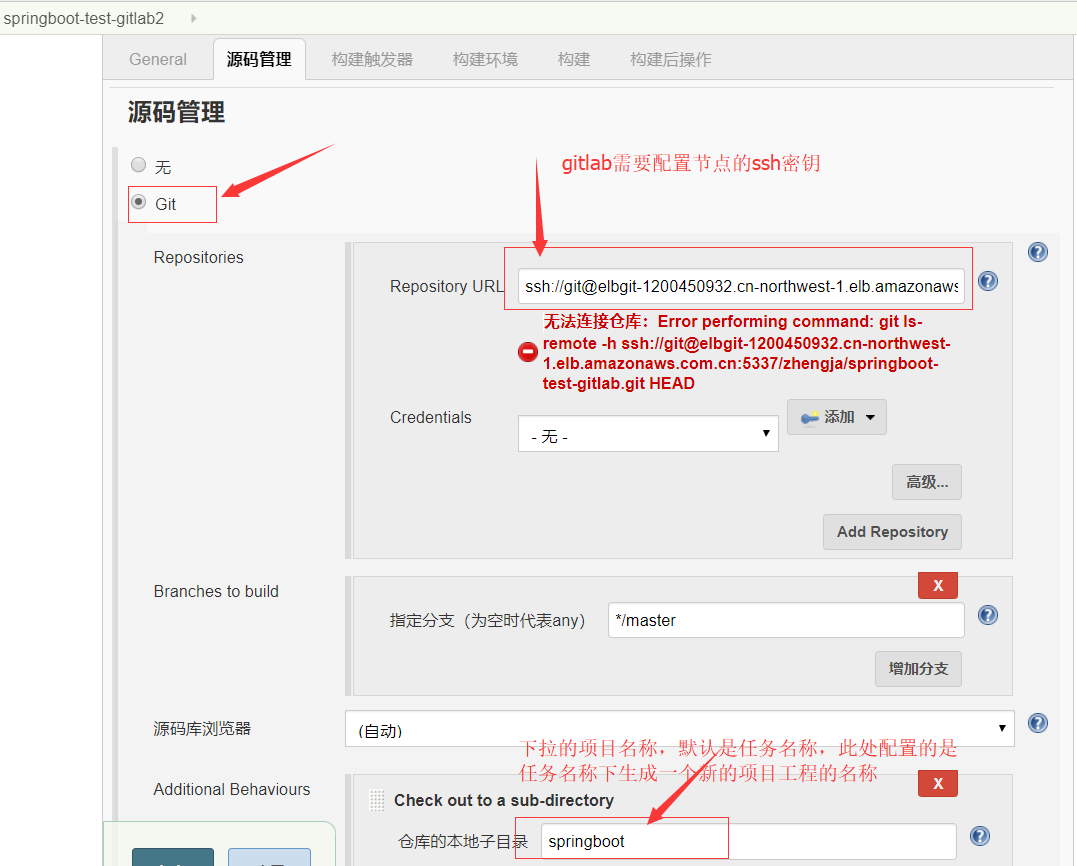Open help icon for the local subdirectory field
The image size is (1077, 866).
979,836
